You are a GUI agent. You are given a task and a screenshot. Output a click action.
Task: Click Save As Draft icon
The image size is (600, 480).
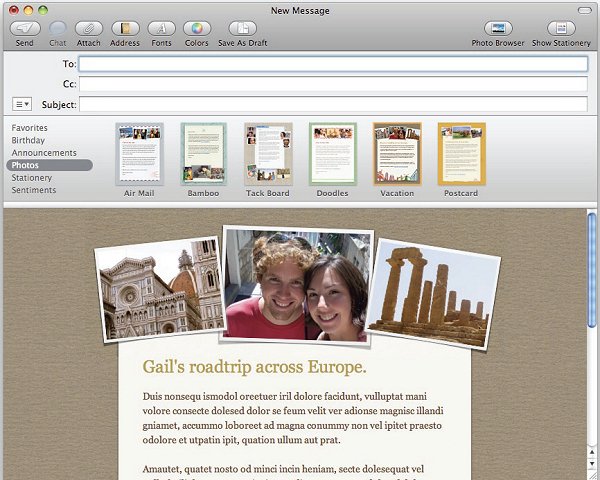click(240, 29)
